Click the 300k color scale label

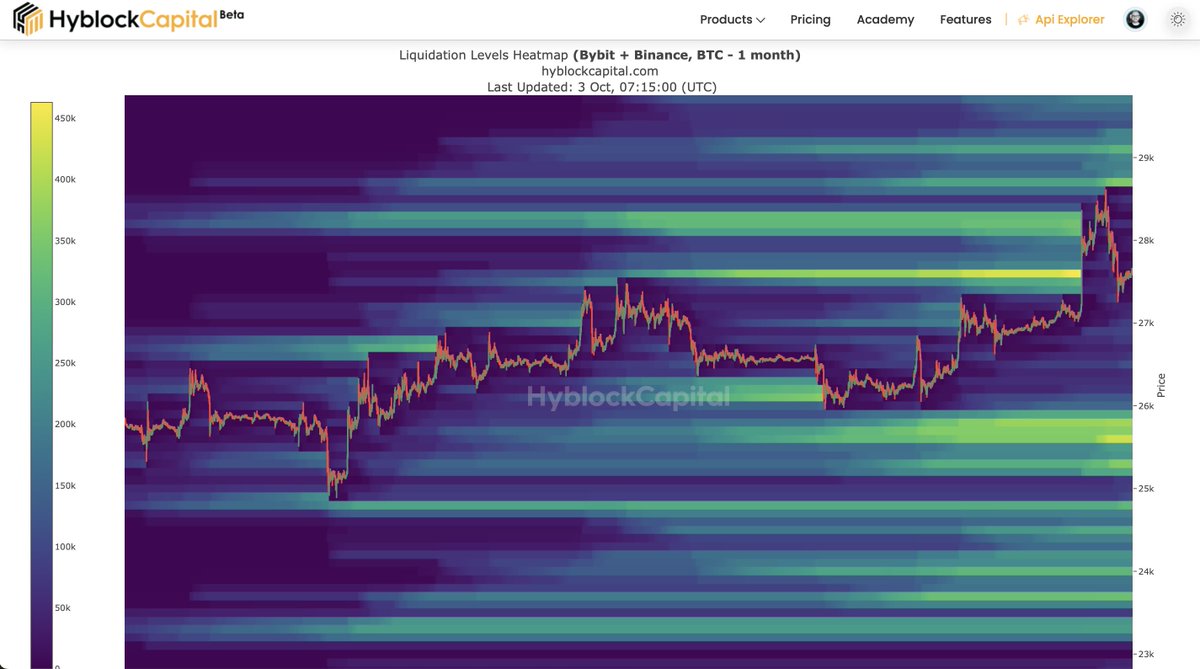tap(65, 302)
